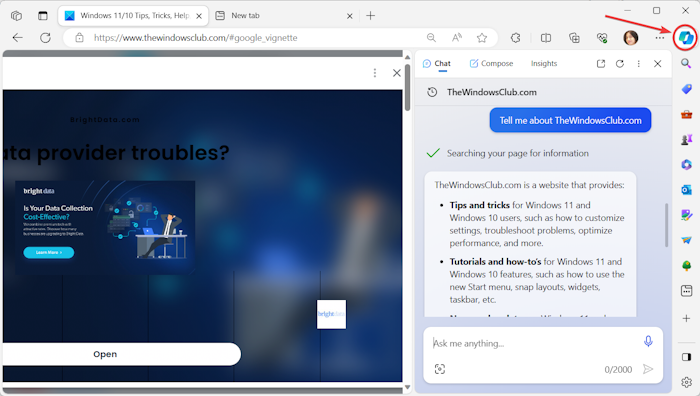Image resolution: width=700 pixels, height=396 pixels.
Task: Open the Outlook sidebar icon
Action: 686,190
